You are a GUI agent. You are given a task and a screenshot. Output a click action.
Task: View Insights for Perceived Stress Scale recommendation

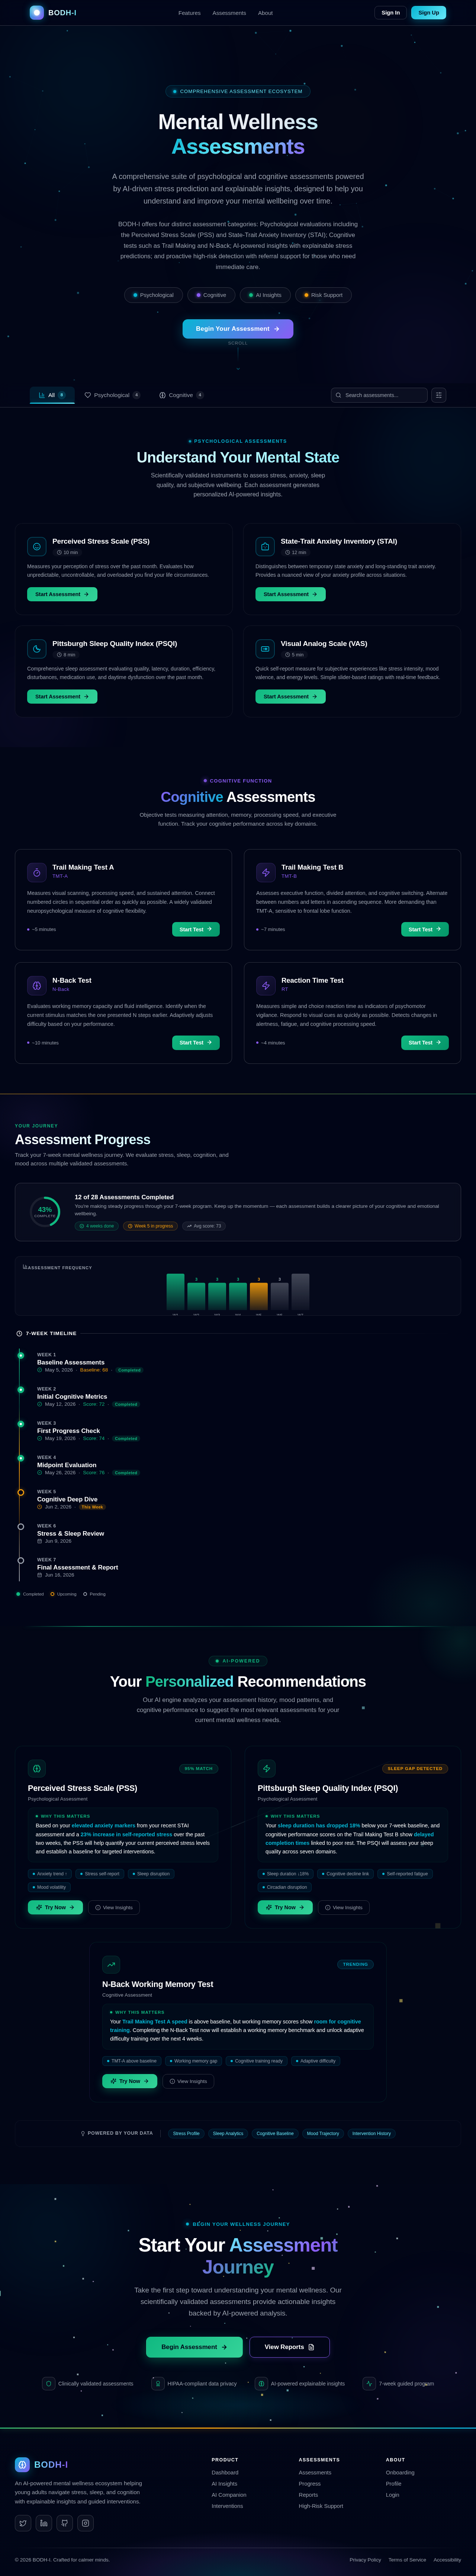click(x=114, y=1907)
